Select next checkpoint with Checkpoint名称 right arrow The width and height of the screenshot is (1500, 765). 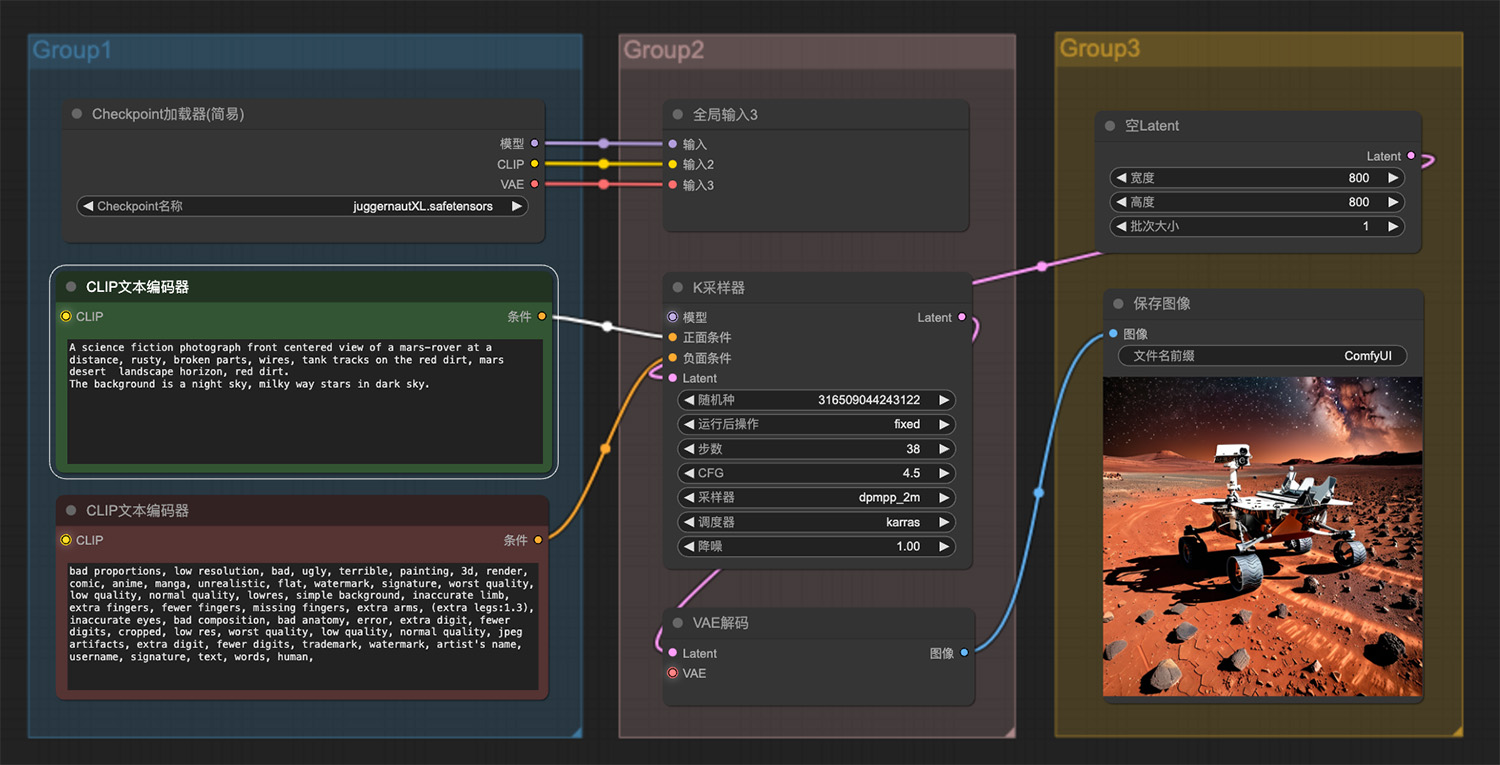[x=517, y=206]
